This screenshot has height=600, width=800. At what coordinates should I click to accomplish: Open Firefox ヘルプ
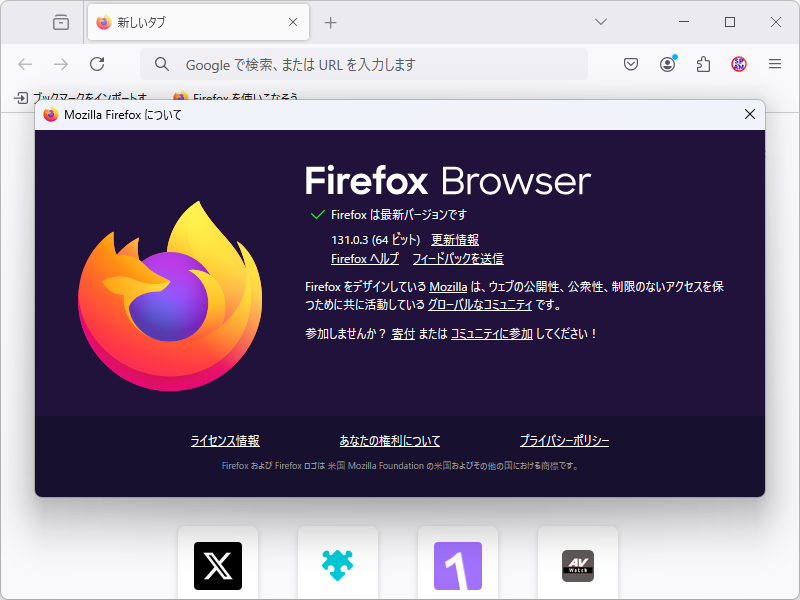364,258
